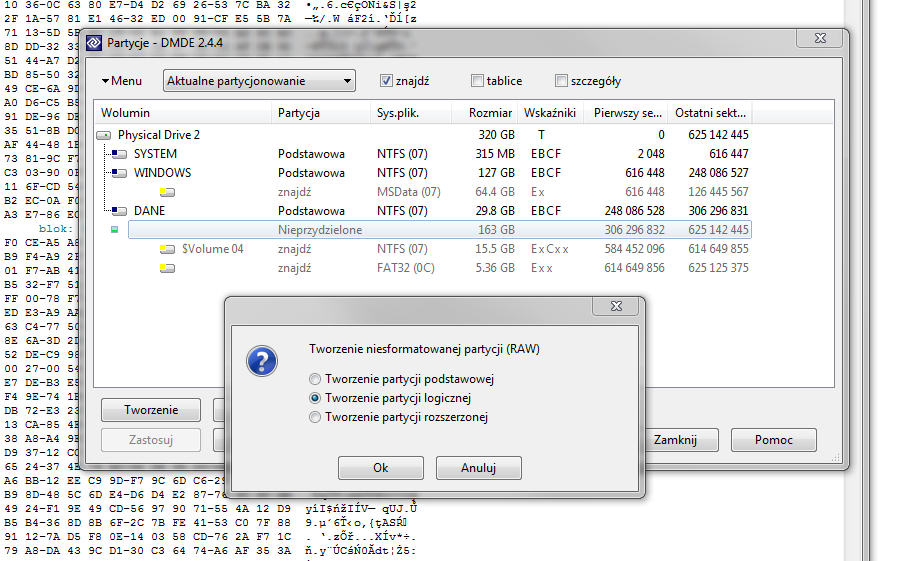Enable the 'szczegóły' checkbox
Viewport: 919px width, 561px height.
pyautogui.click(x=561, y=81)
